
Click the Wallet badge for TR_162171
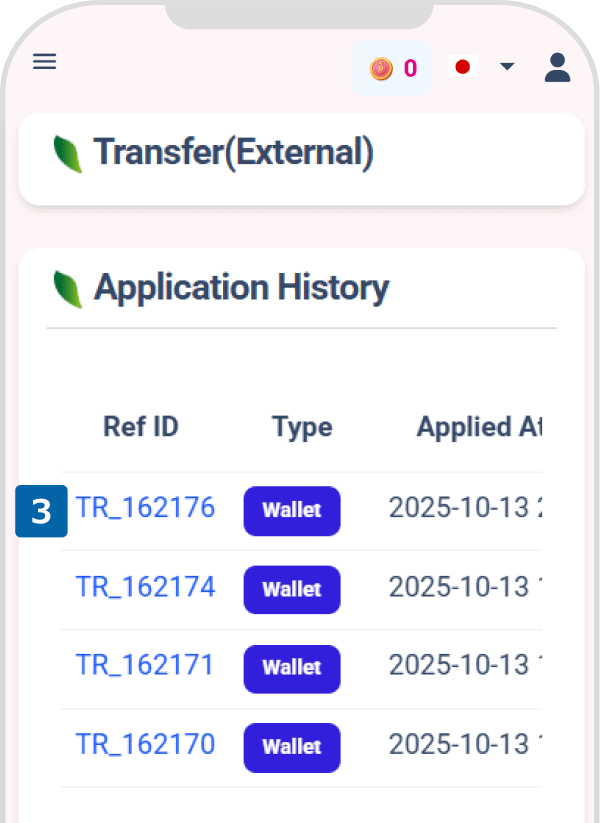coord(292,667)
